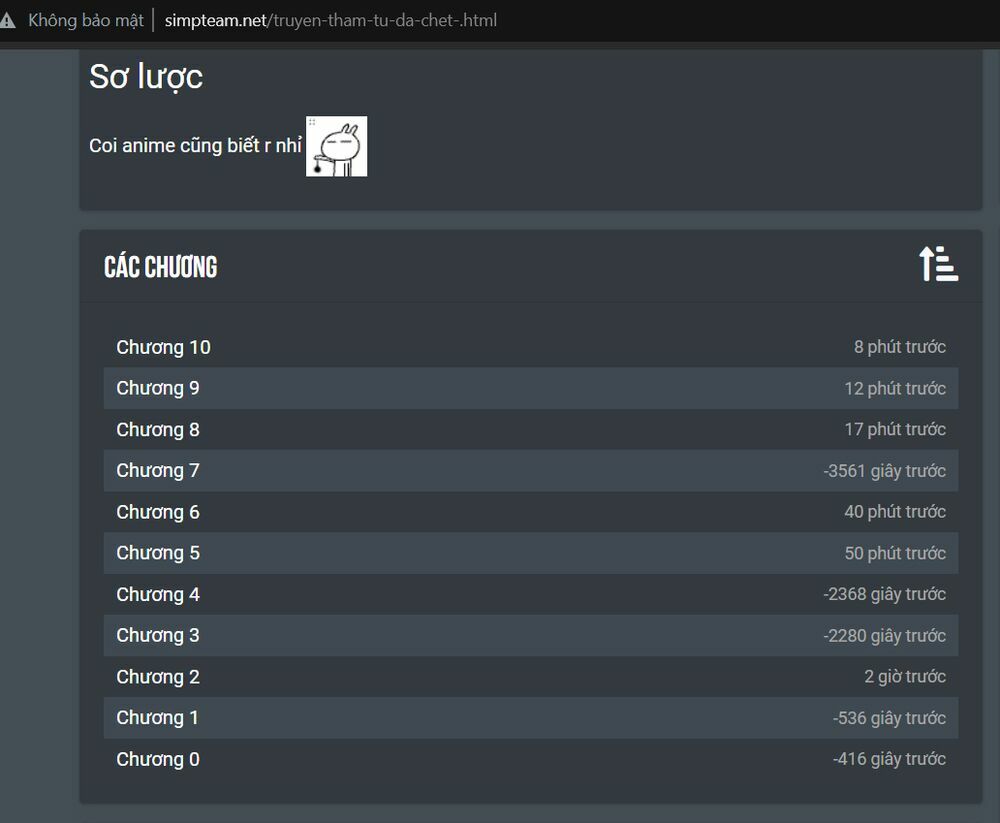Open Chương 4 chapter link
Viewport: 1000px width, 823px height.
pos(158,594)
